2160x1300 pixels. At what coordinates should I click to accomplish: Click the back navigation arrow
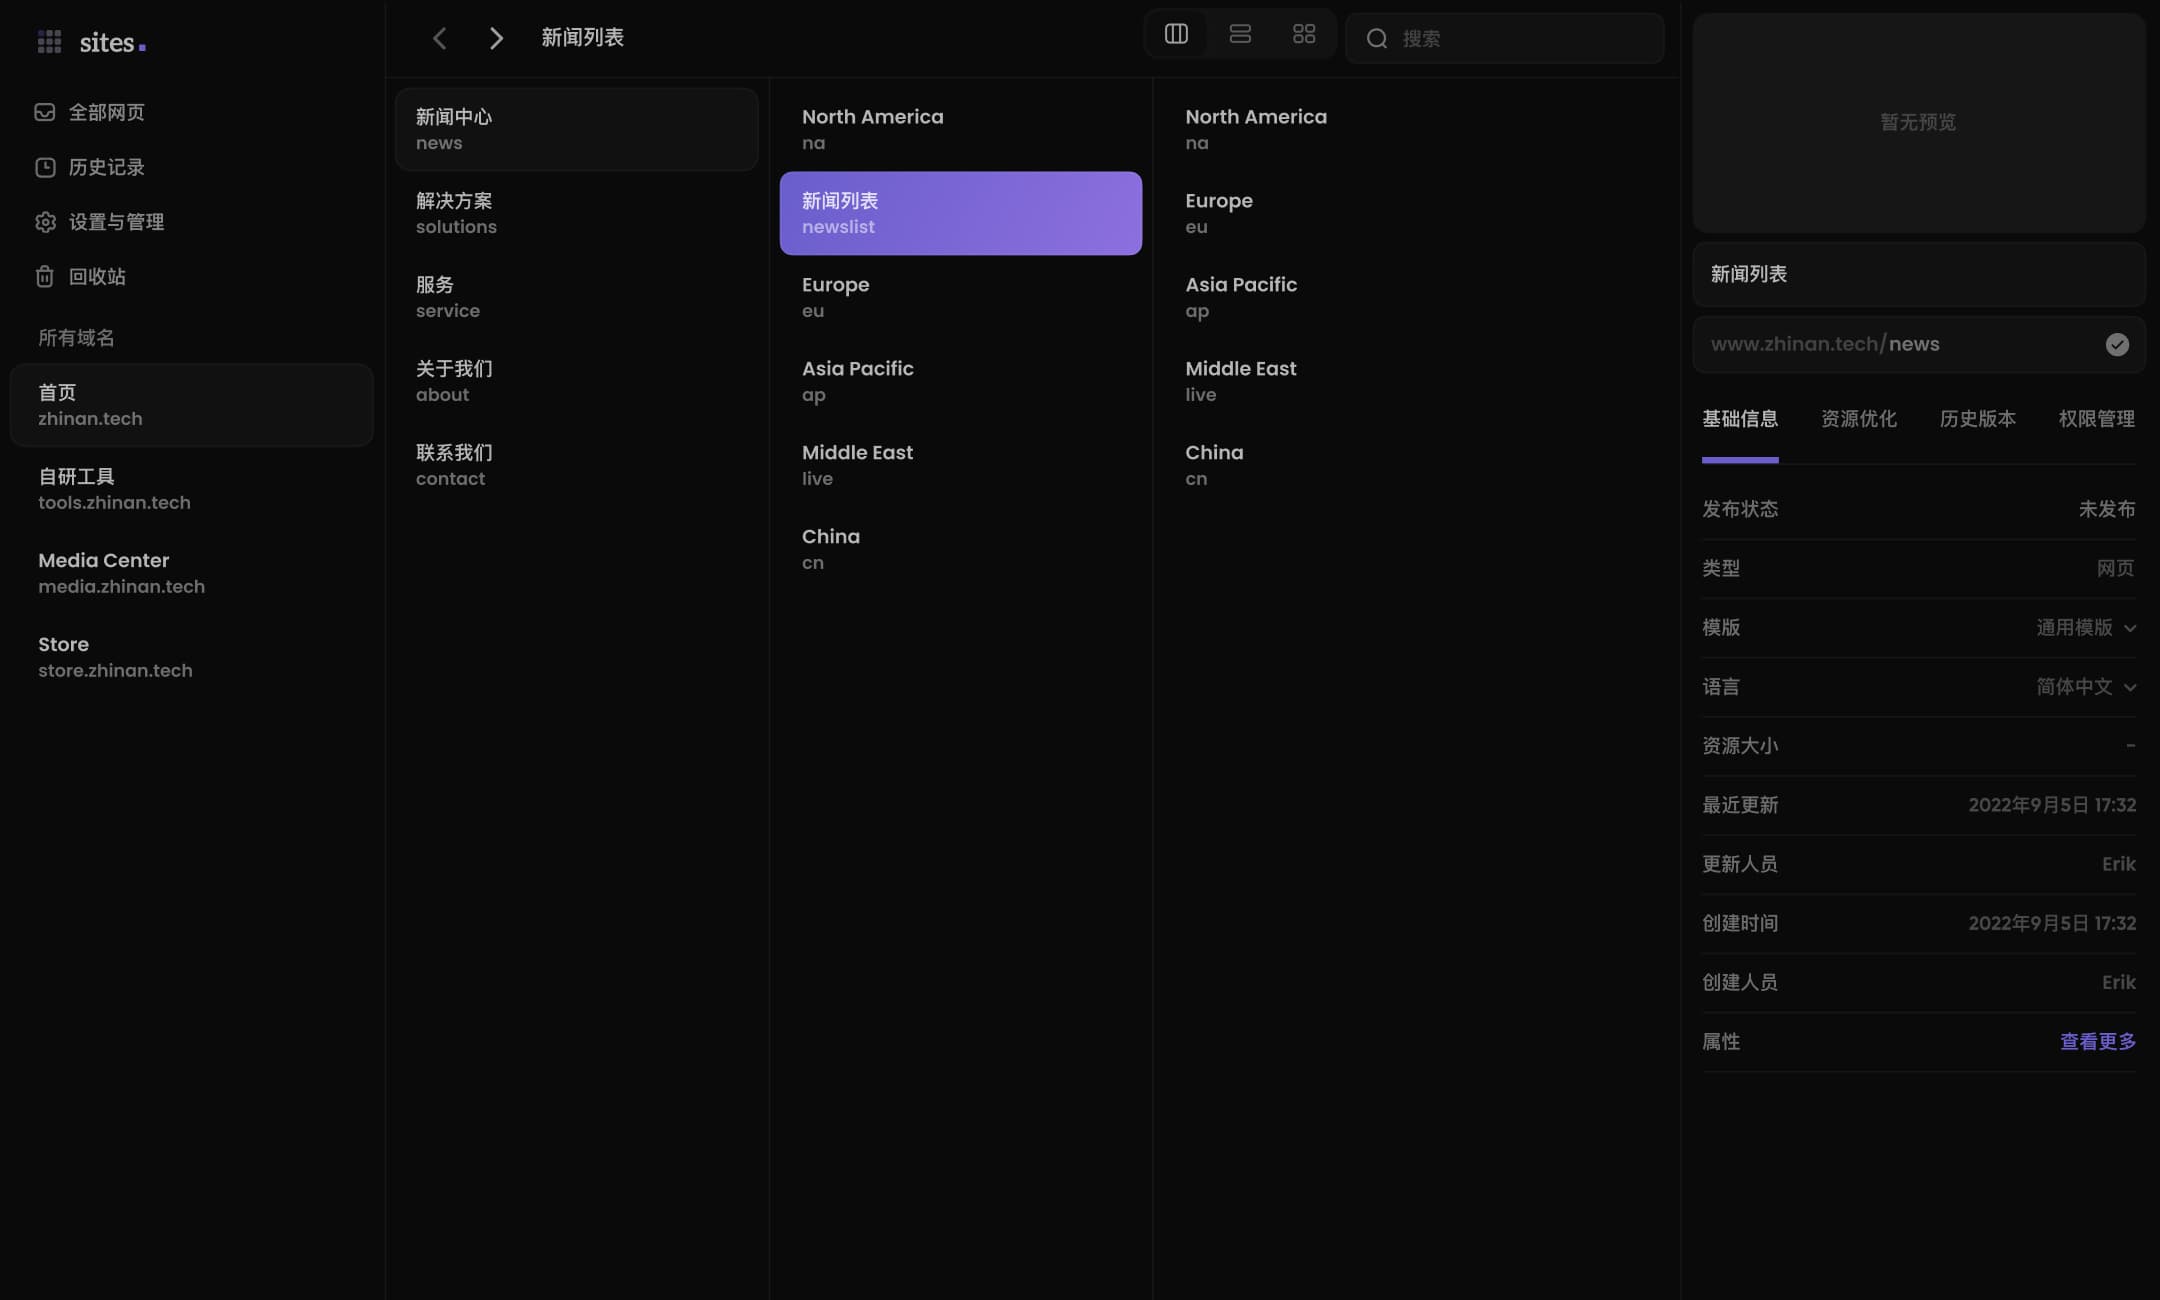pyautogui.click(x=439, y=38)
